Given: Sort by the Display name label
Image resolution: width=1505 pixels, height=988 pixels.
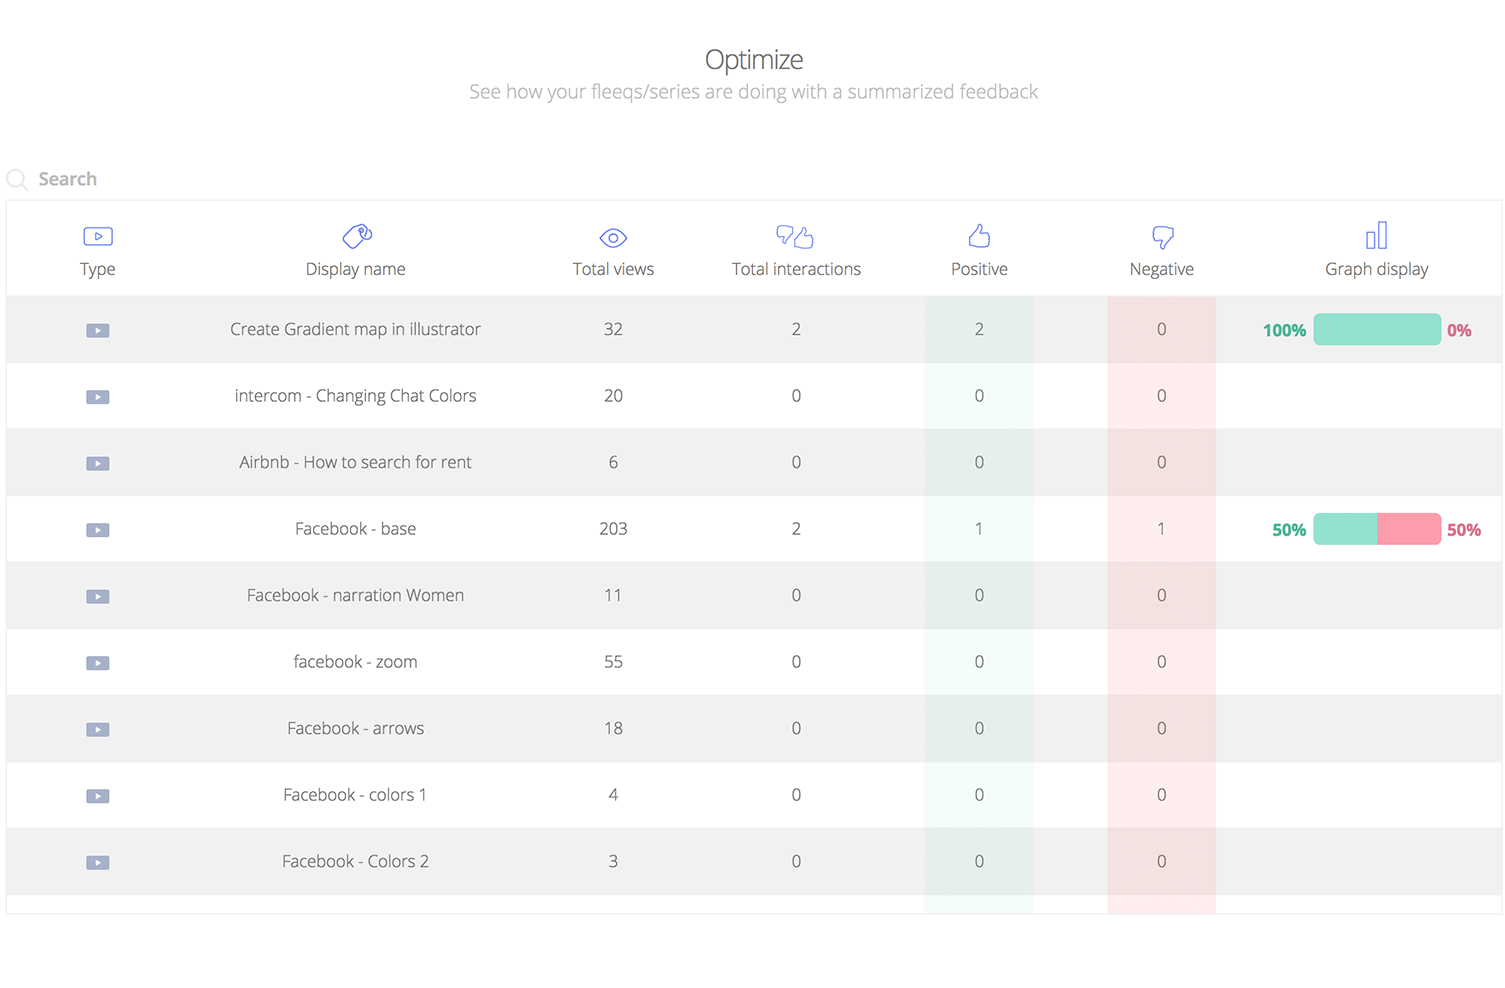Looking at the screenshot, I should [355, 269].
